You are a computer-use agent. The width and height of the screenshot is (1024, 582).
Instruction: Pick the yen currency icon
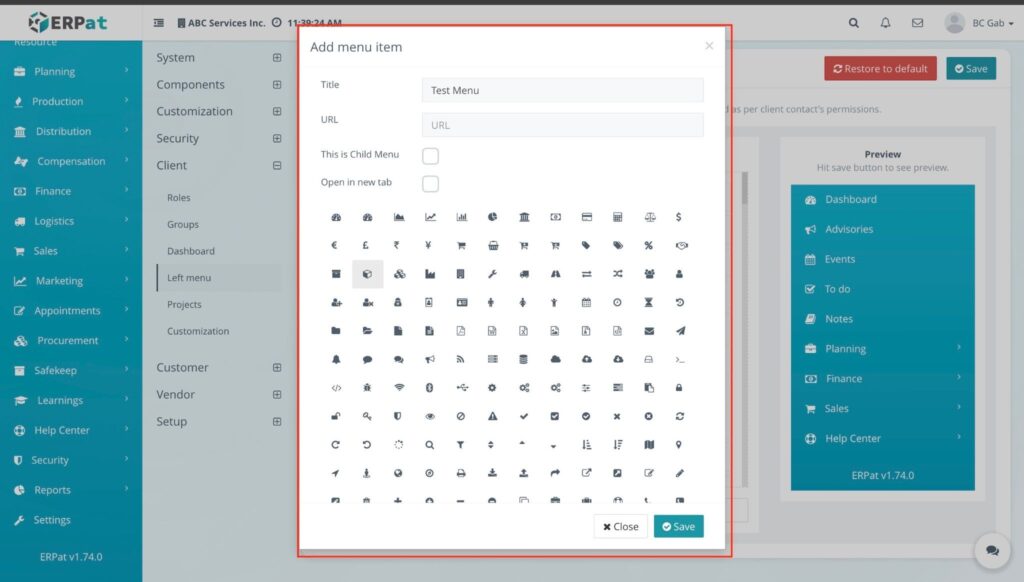click(428, 246)
